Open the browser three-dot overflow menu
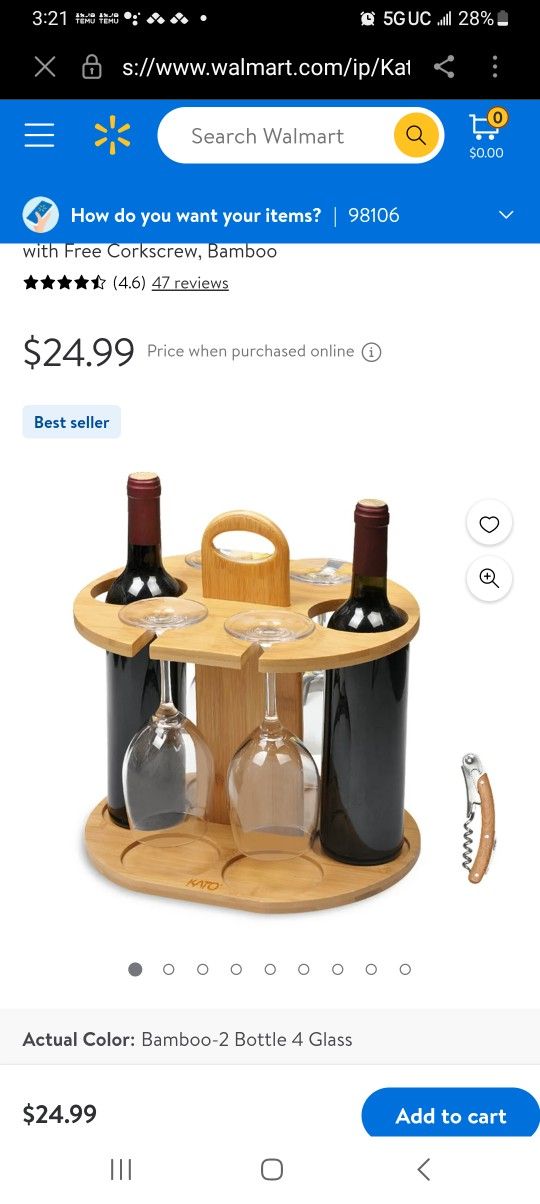 point(495,67)
